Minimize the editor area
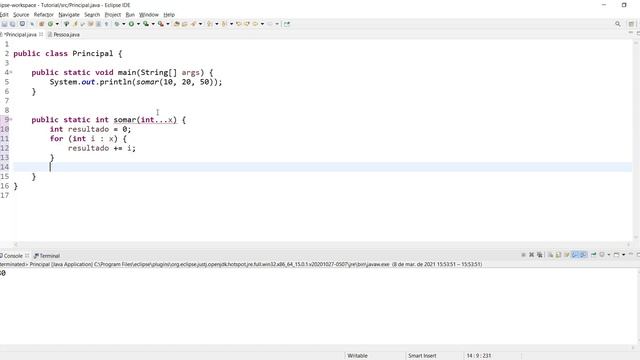The image size is (640, 360). coord(631,33)
